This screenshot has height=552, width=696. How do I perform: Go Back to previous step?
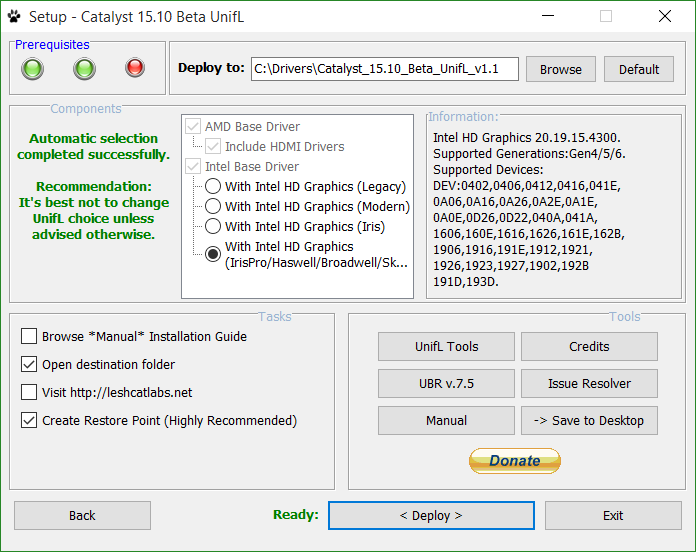click(82, 516)
